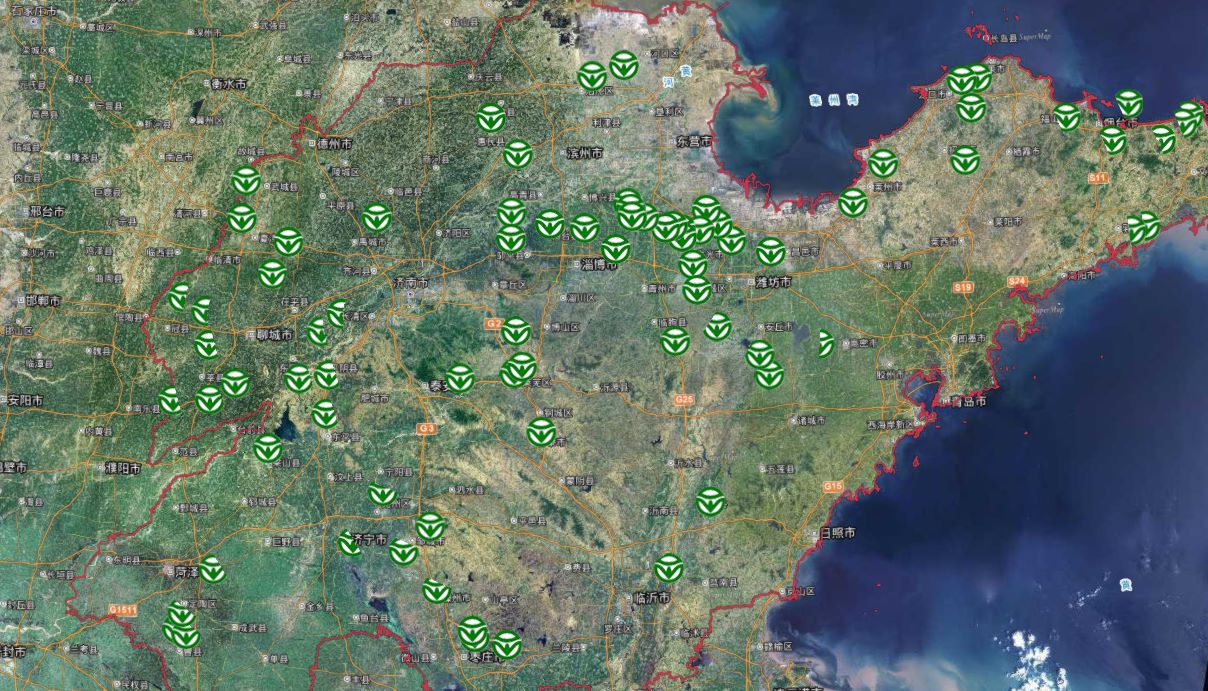Click the 德州市 city label
The width and height of the screenshot is (1208, 691).
tap(335, 143)
